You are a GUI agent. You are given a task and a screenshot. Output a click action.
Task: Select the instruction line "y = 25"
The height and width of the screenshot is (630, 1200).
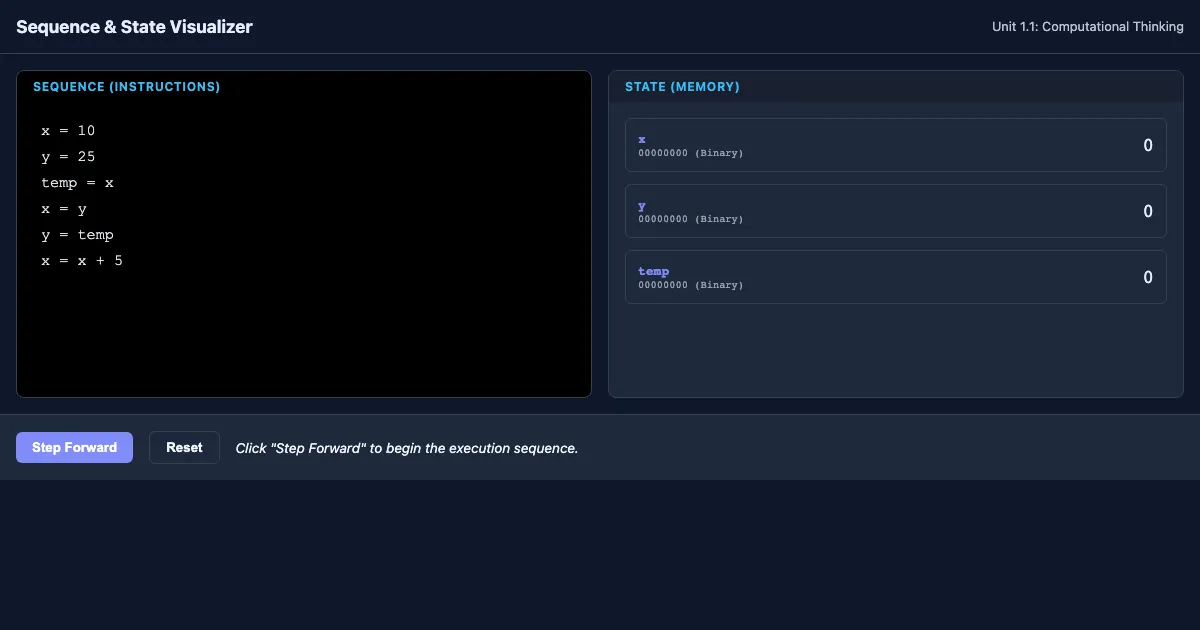click(x=68, y=157)
